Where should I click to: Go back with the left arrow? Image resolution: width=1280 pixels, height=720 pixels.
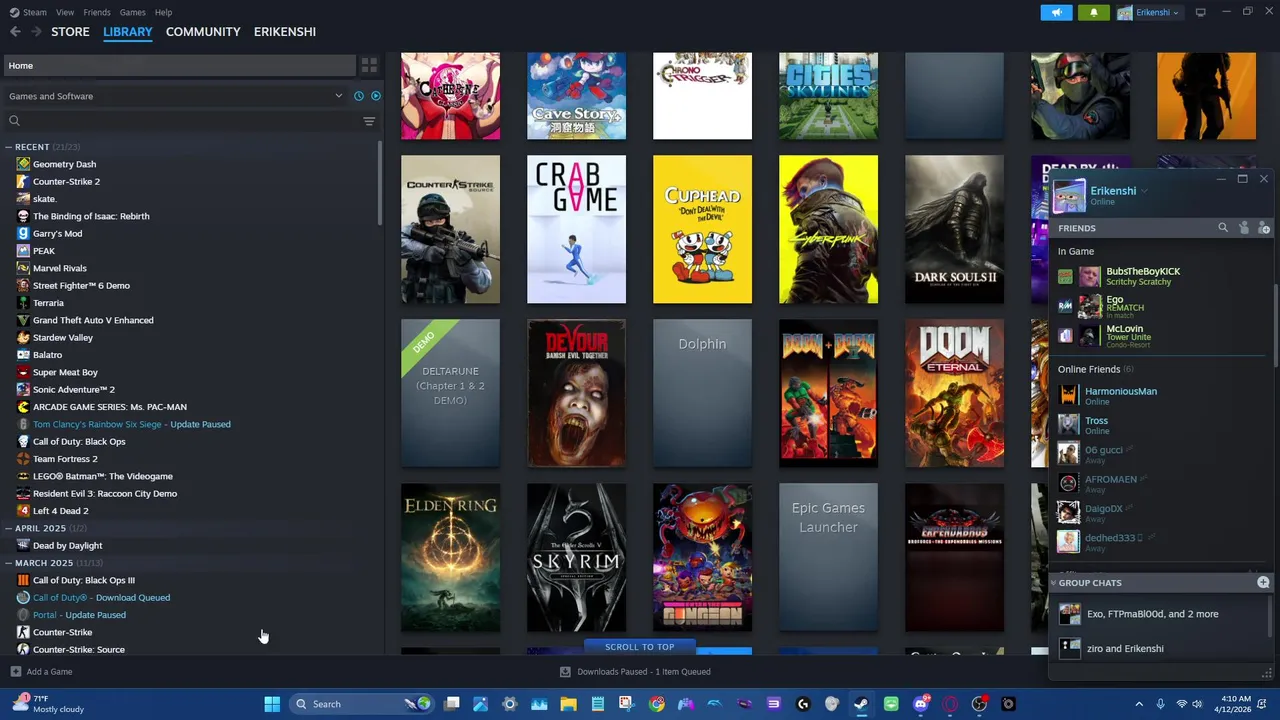(x=15, y=32)
